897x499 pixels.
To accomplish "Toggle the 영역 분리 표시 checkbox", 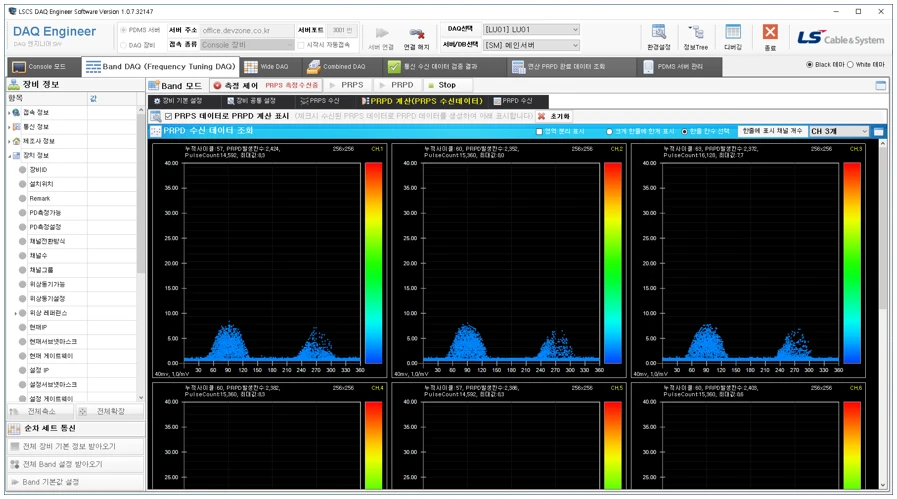I will click(539, 132).
